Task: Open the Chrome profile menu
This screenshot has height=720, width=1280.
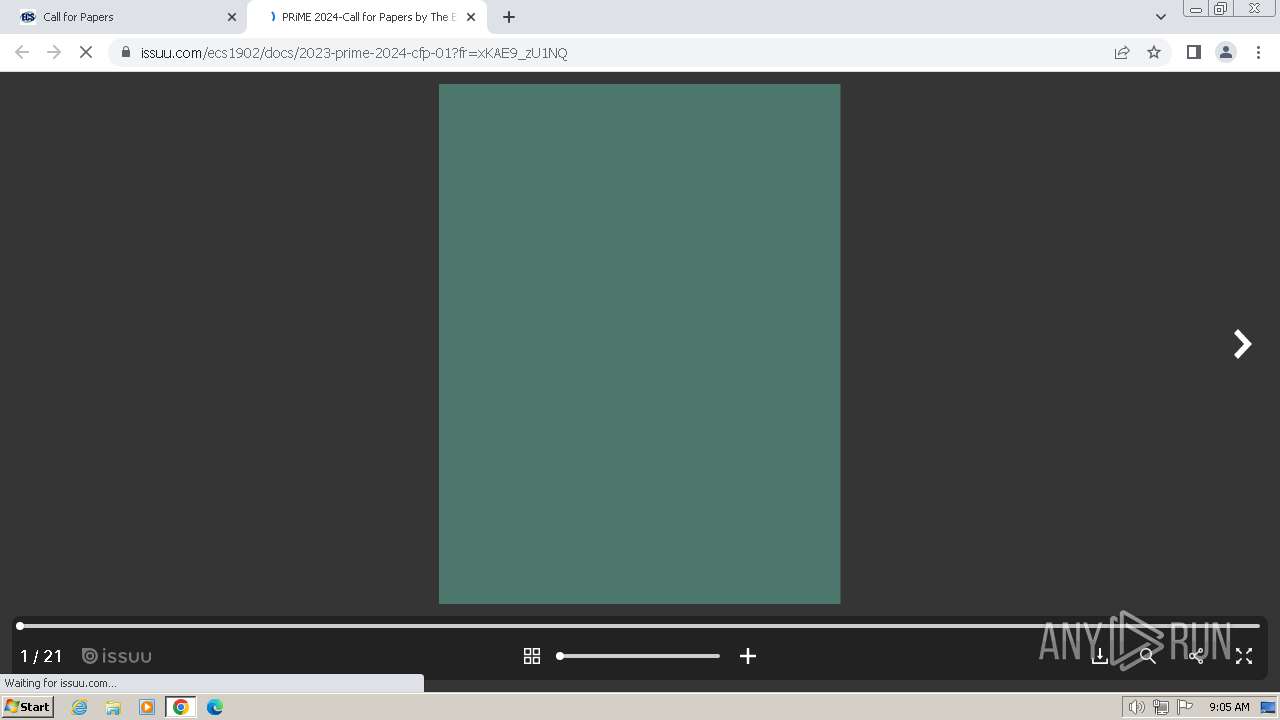Action: tap(1226, 53)
